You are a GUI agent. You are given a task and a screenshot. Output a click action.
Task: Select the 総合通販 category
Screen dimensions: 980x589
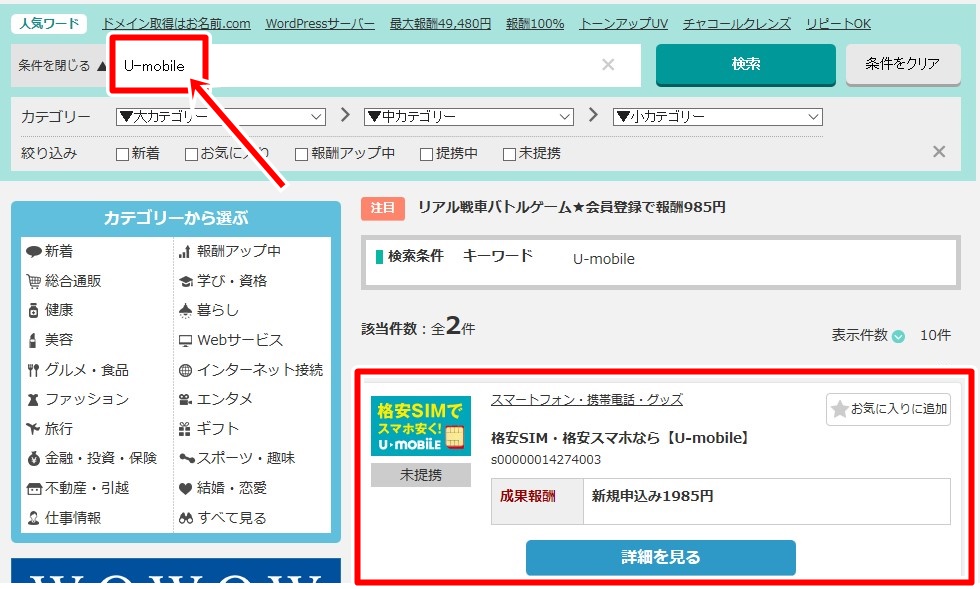[x=73, y=281]
